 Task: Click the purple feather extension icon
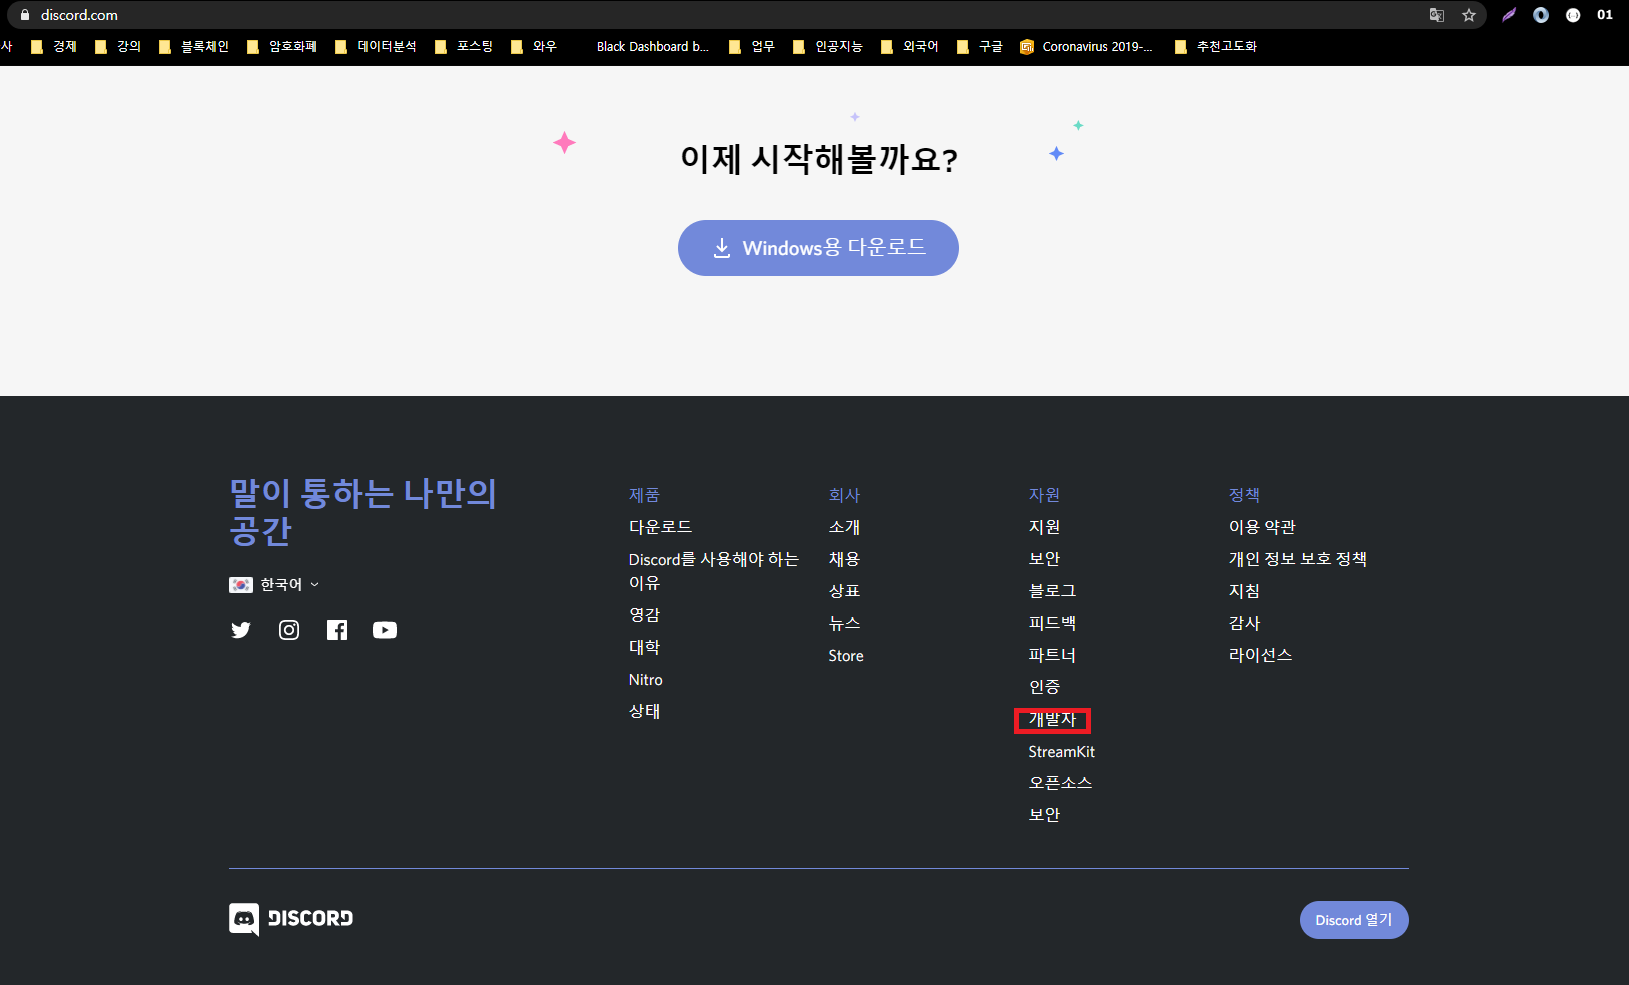(1509, 15)
